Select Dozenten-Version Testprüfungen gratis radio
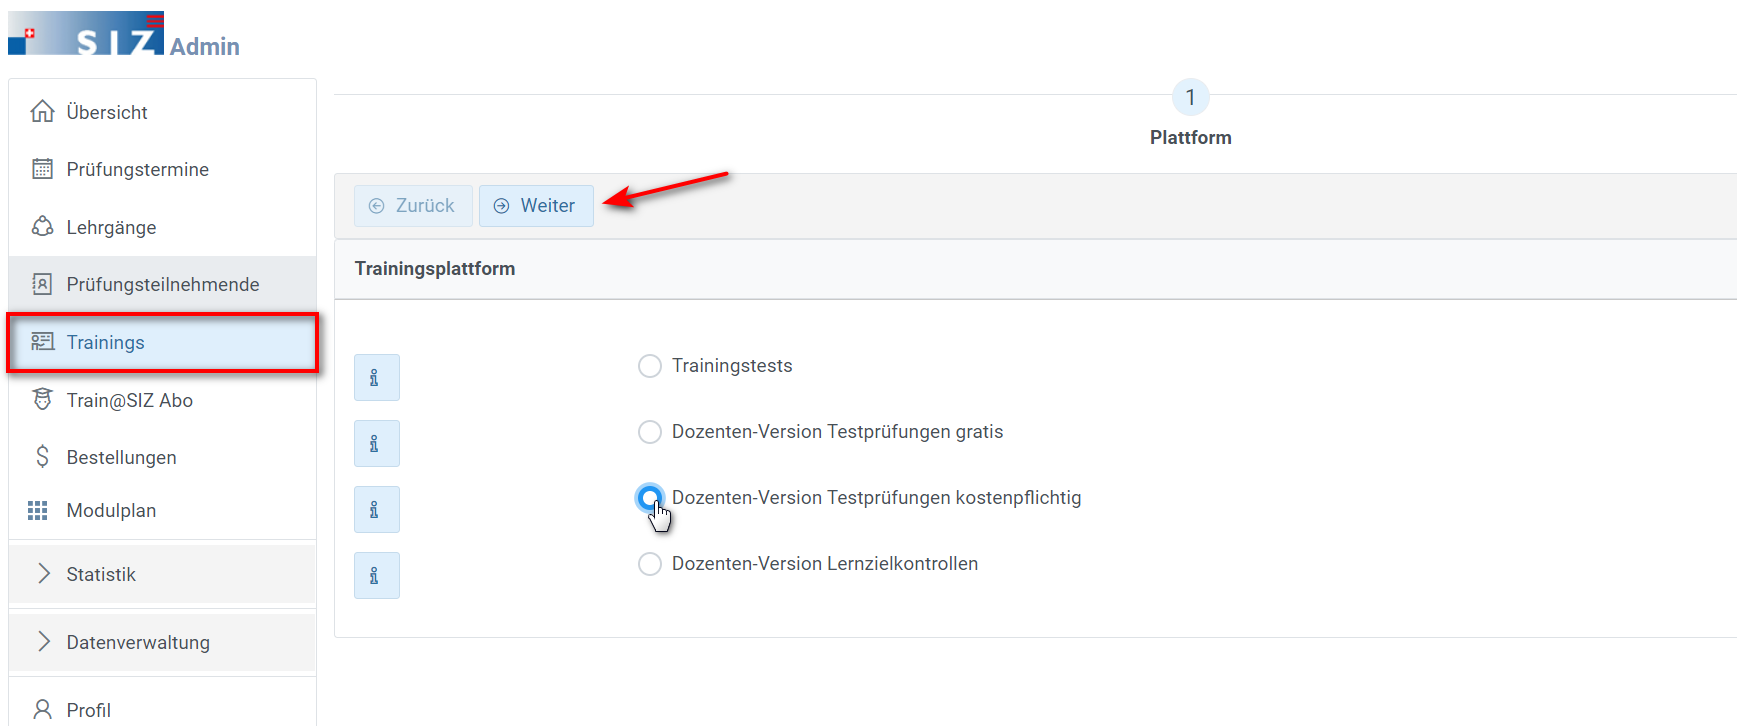The height and width of the screenshot is (726, 1737). tap(650, 432)
